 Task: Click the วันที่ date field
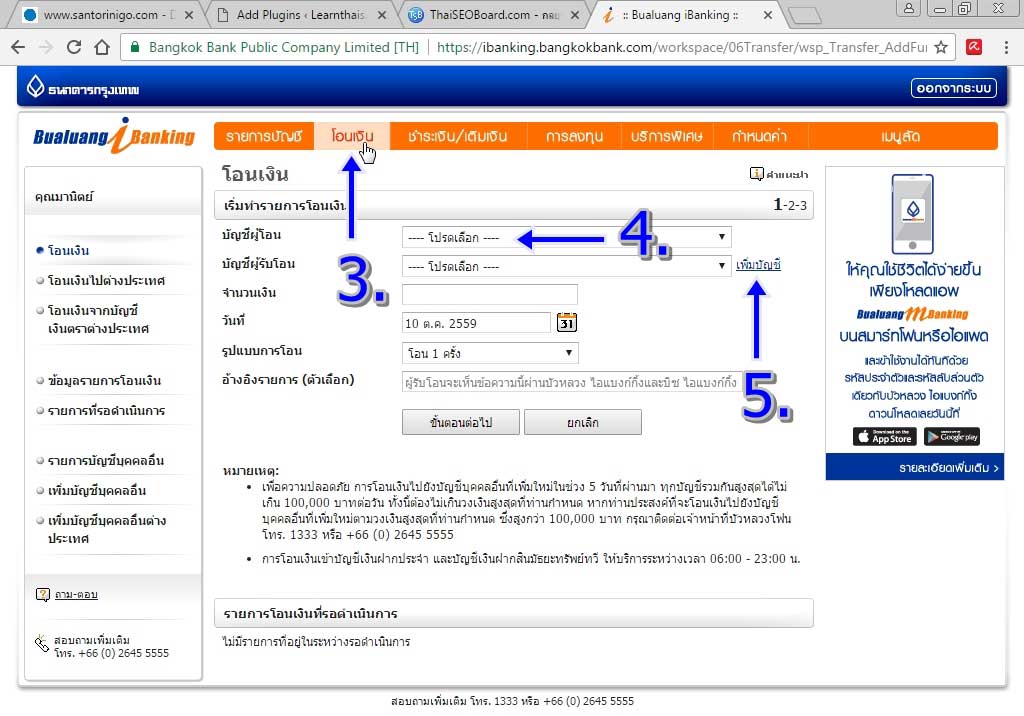(477, 323)
